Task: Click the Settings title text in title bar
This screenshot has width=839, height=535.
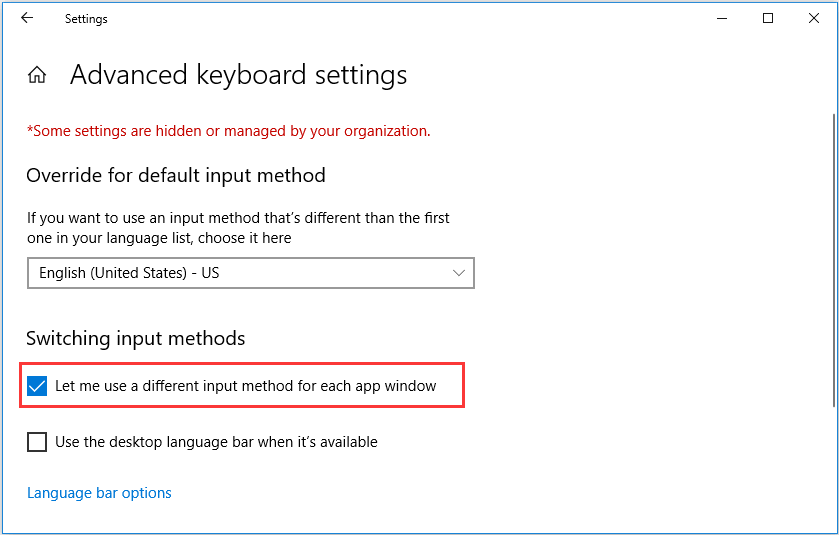Action: point(86,19)
